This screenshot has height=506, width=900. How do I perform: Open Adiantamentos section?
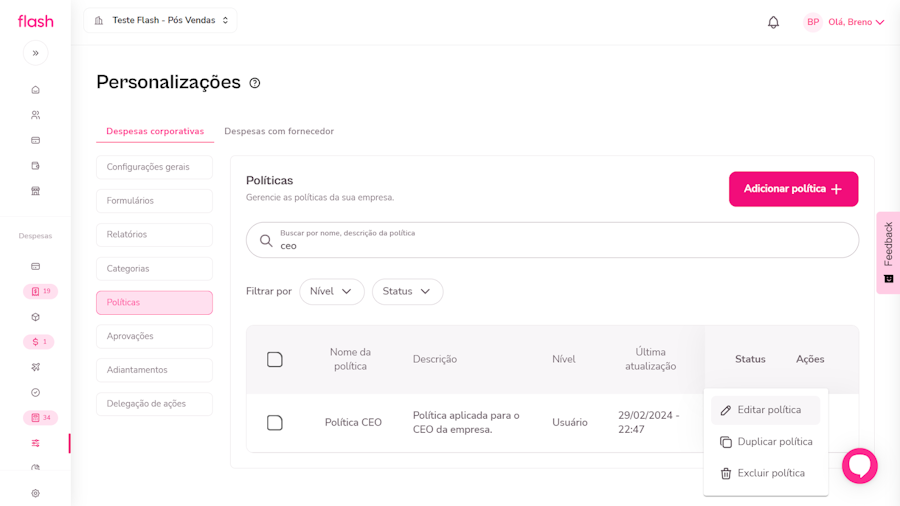pos(154,370)
